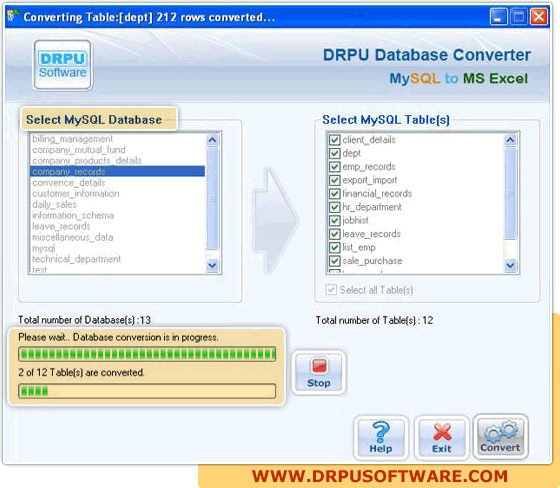This screenshot has height=488, width=560.
Task: Toggle the emp_records checkbox
Action: 334,167
